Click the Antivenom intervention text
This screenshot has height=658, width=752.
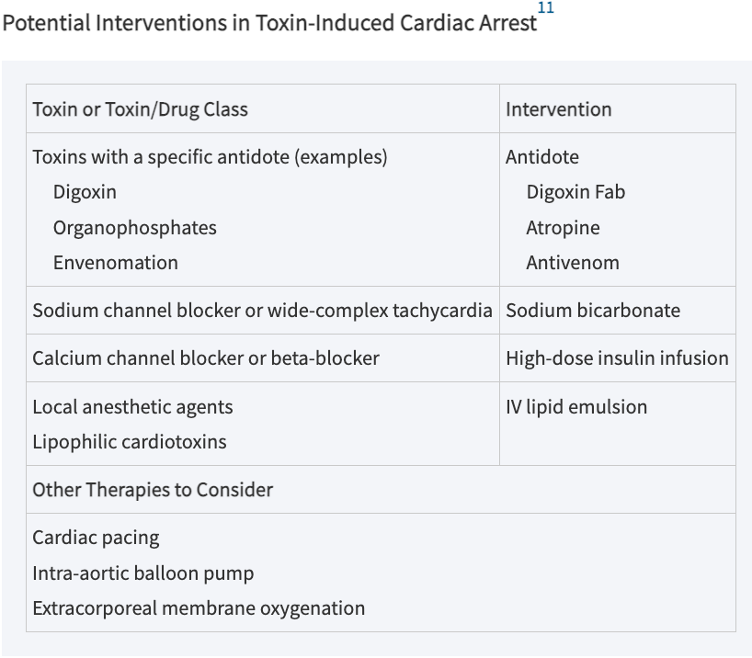tap(573, 263)
